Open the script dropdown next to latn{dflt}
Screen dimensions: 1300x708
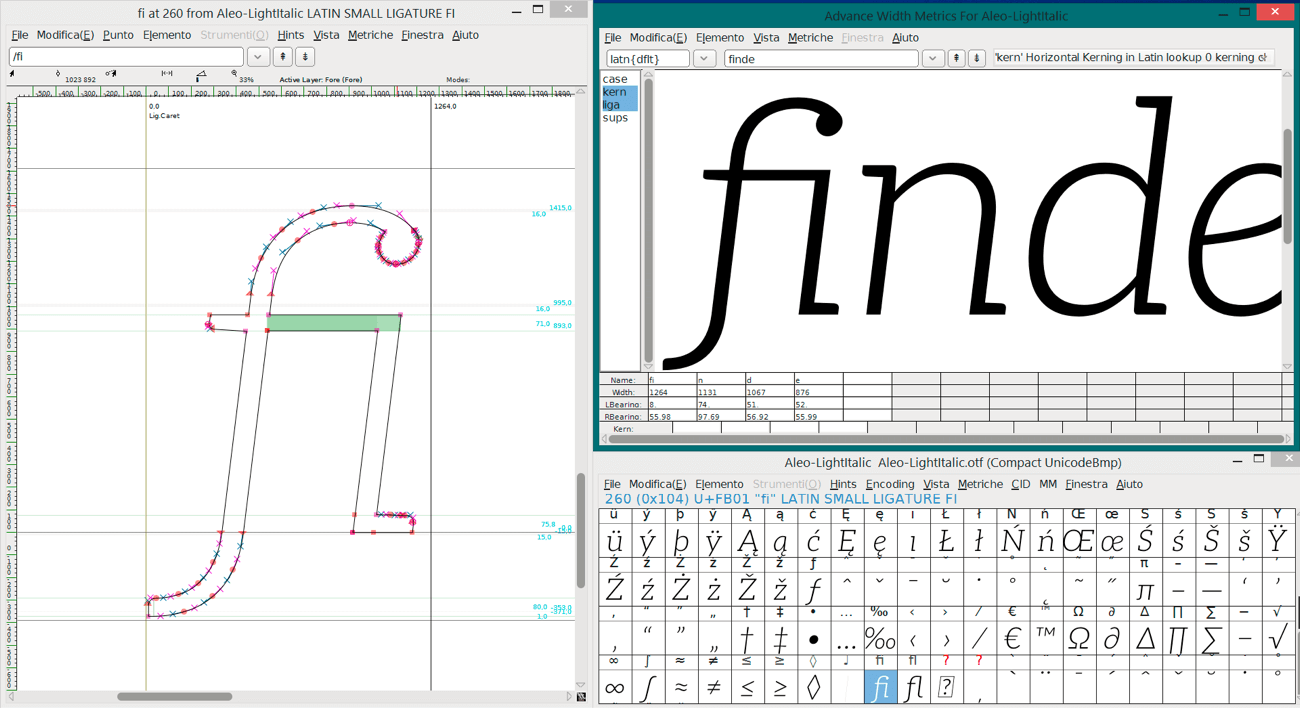click(703, 57)
